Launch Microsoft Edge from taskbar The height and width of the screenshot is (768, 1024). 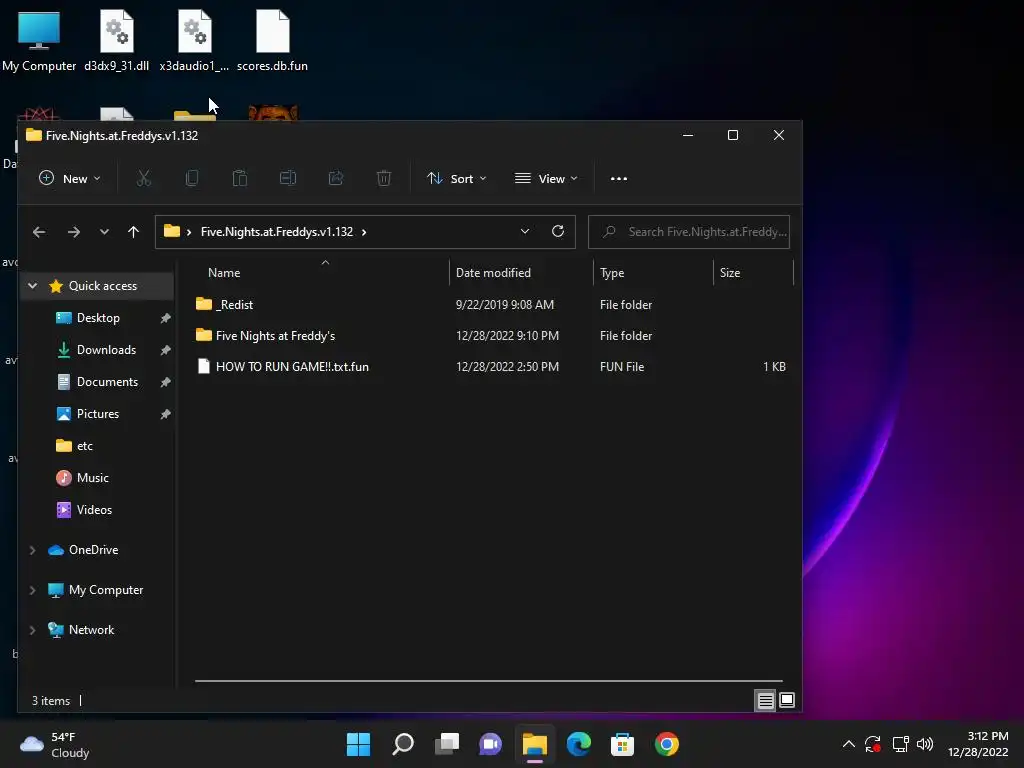pyautogui.click(x=579, y=744)
